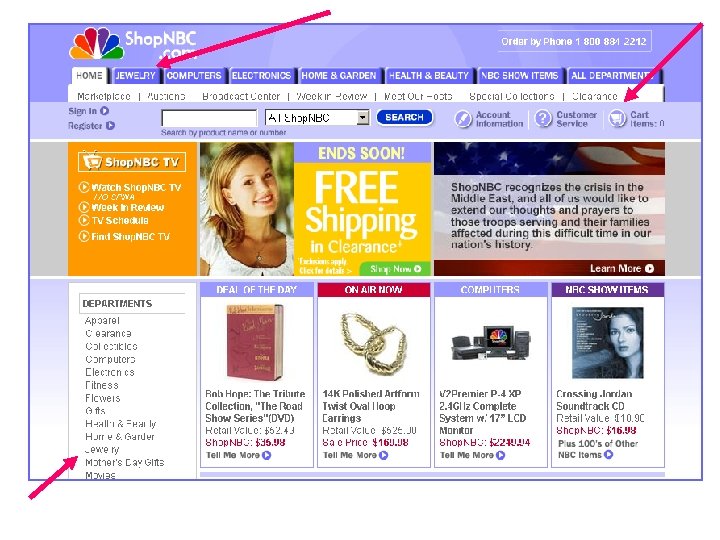Click the NBC SHOW ITEMS box header

point(608,290)
